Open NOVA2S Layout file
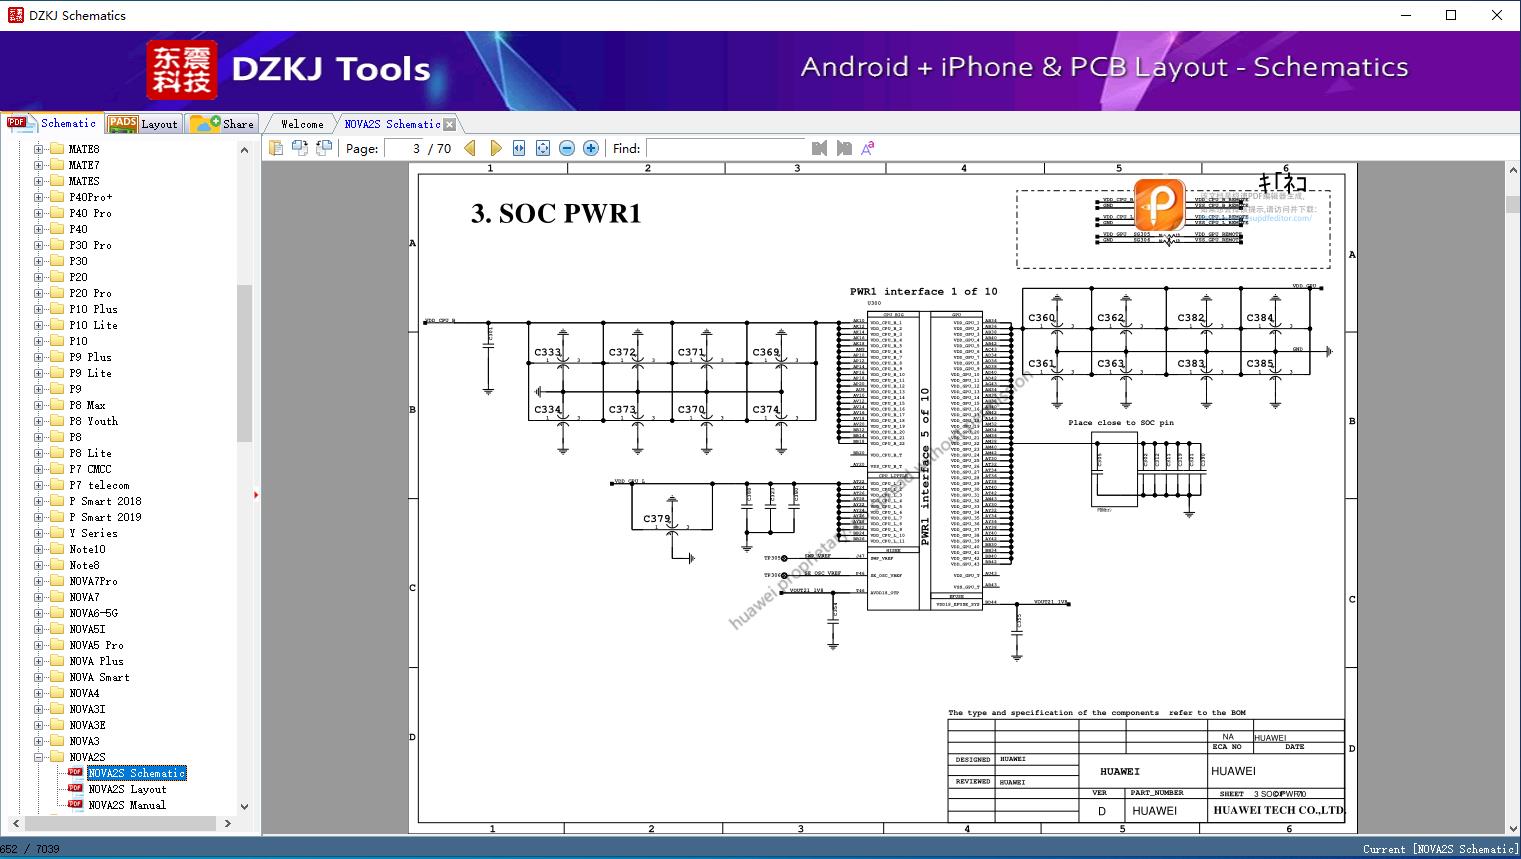The height and width of the screenshot is (859, 1521). pyautogui.click(x=127, y=789)
